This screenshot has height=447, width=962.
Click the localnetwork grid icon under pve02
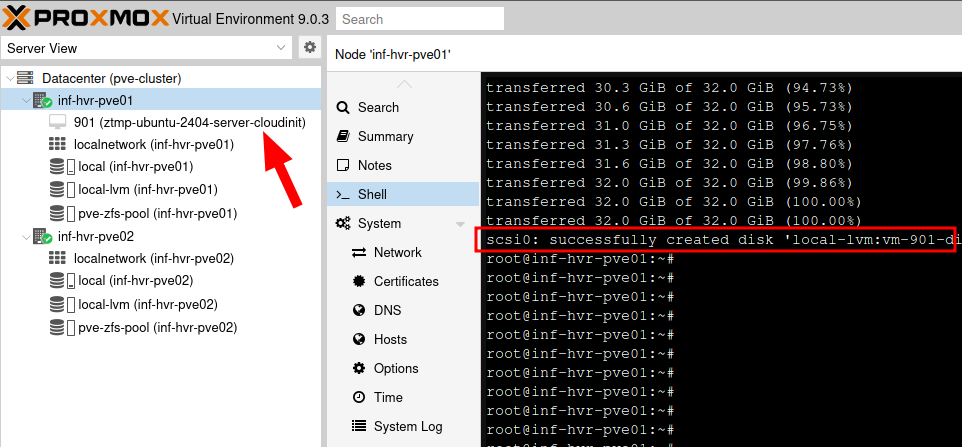[57, 259]
